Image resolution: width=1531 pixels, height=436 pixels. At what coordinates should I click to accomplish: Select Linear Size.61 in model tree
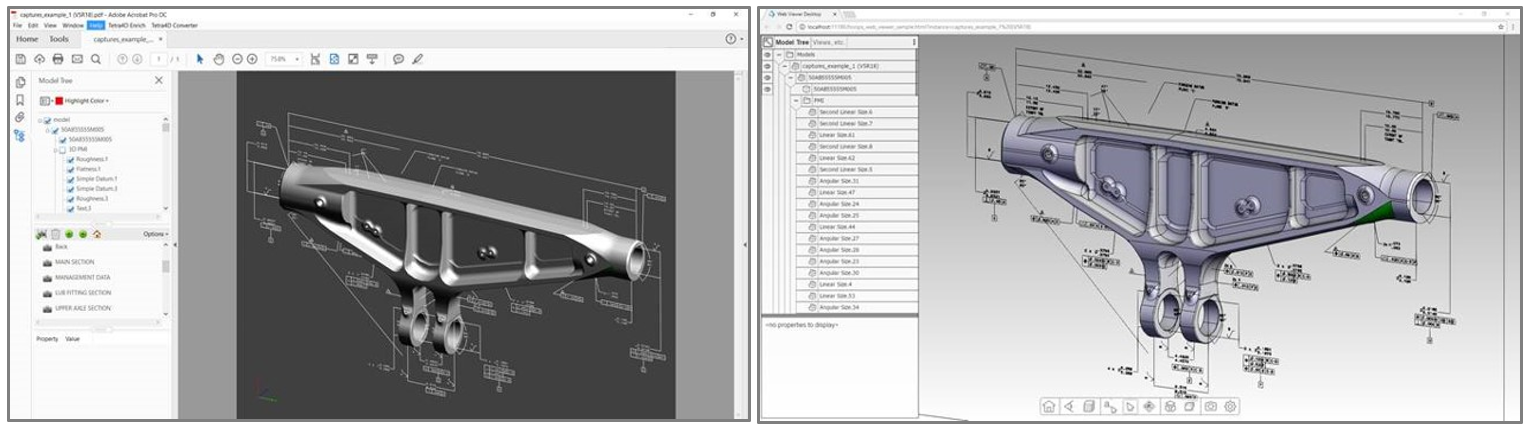pos(837,135)
